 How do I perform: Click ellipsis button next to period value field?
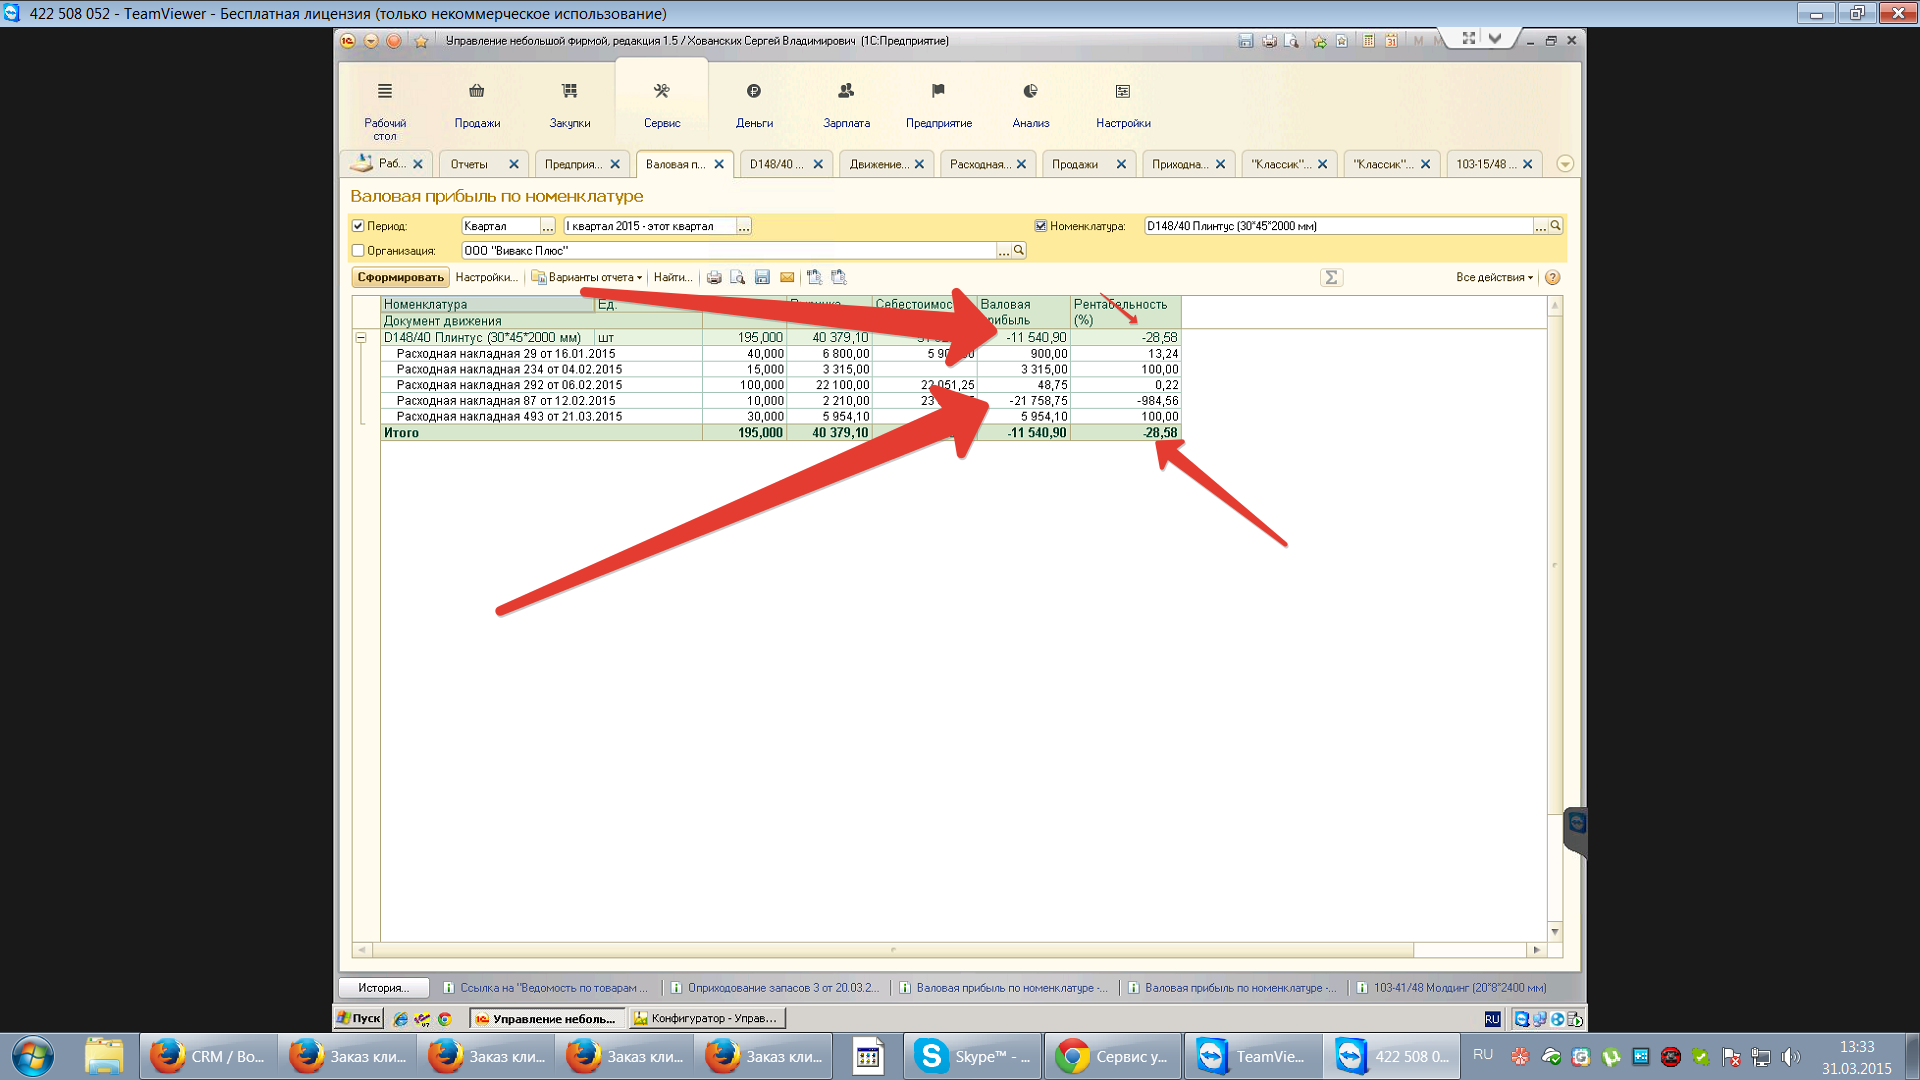[x=743, y=227]
